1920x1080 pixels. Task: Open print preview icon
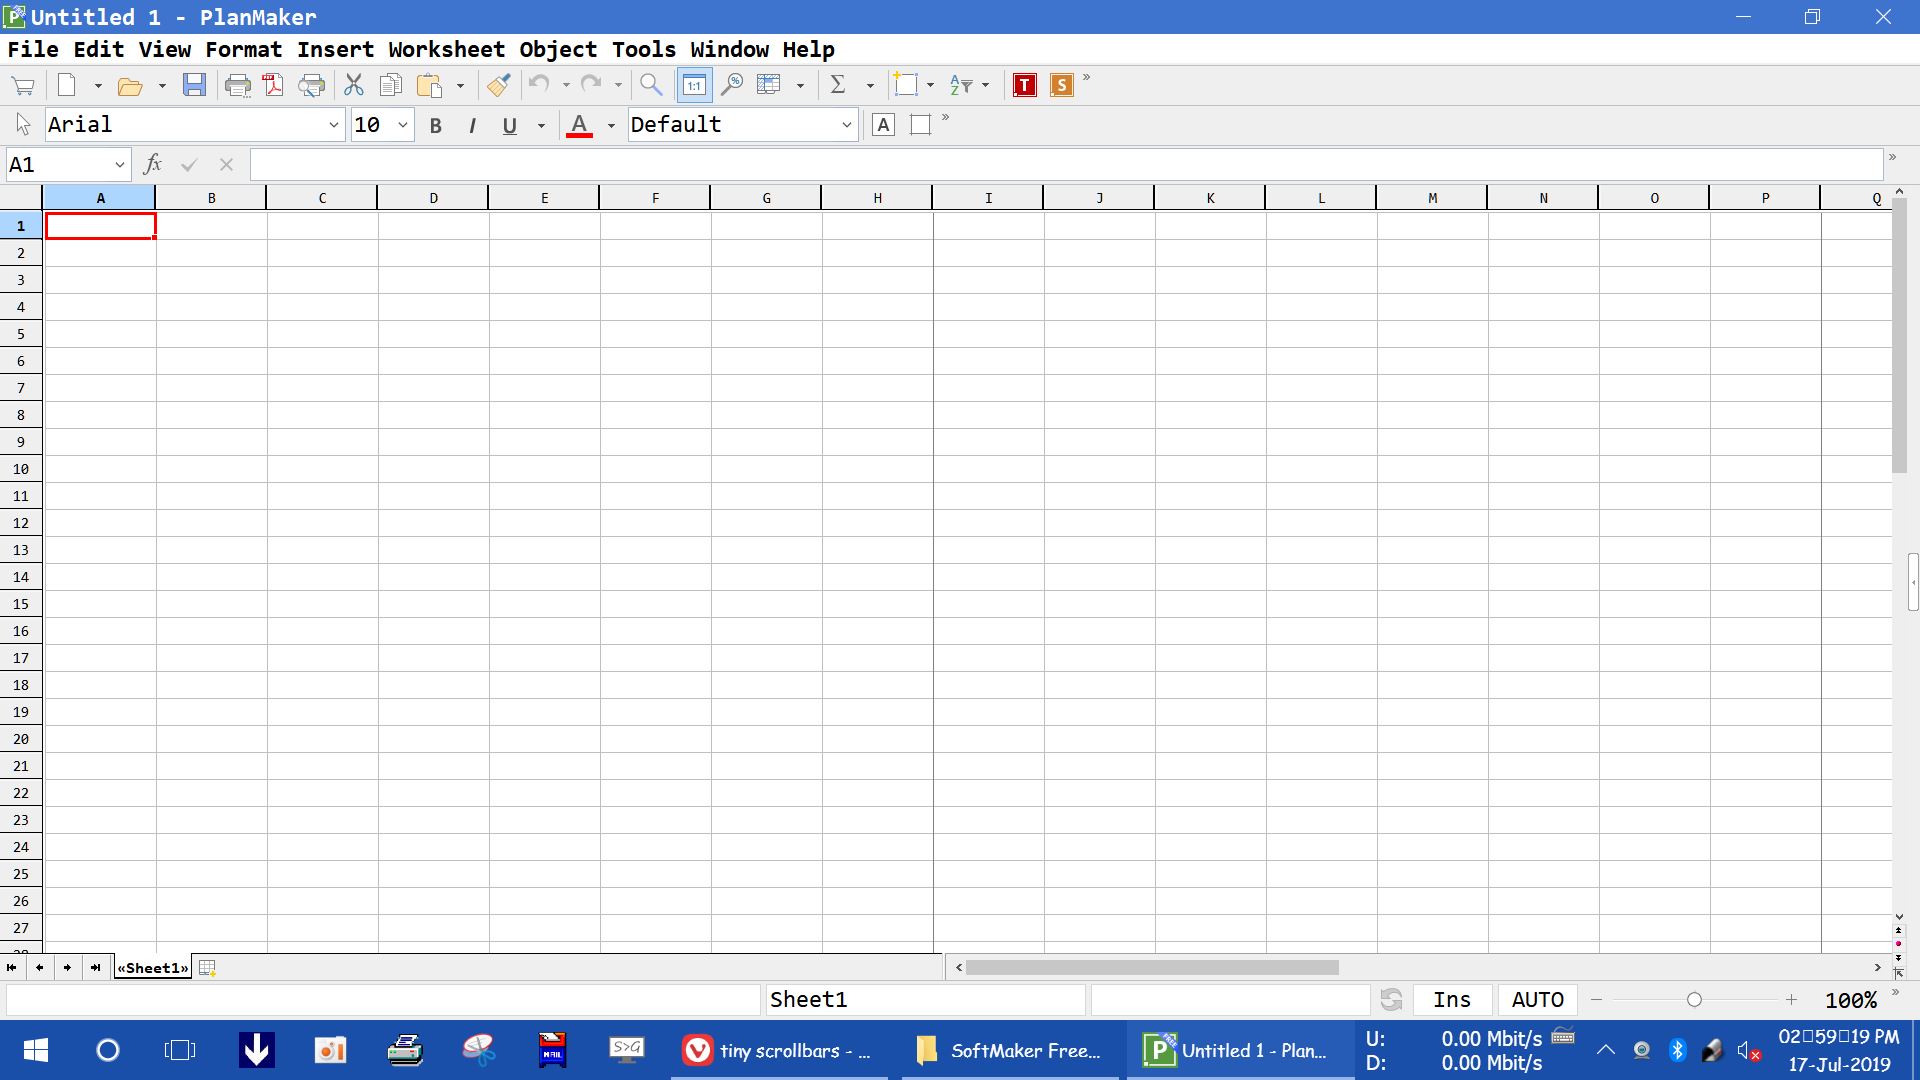click(x=312, y=85)
